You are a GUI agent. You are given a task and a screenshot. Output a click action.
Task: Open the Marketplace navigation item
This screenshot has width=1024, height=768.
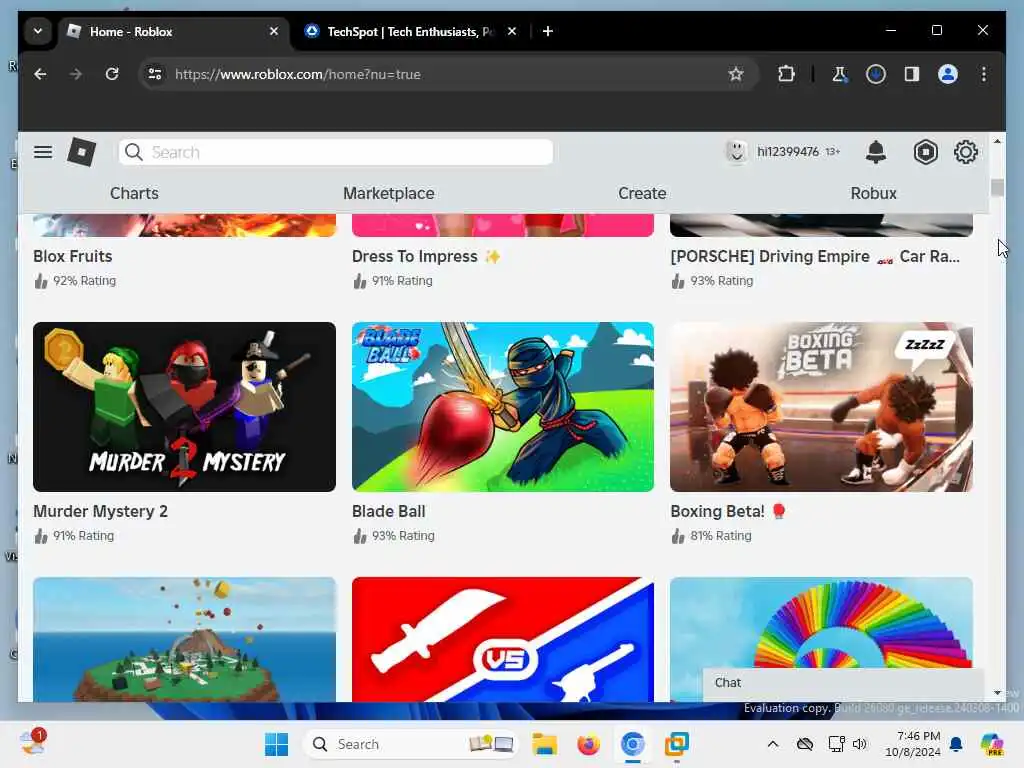coord(389,193)
